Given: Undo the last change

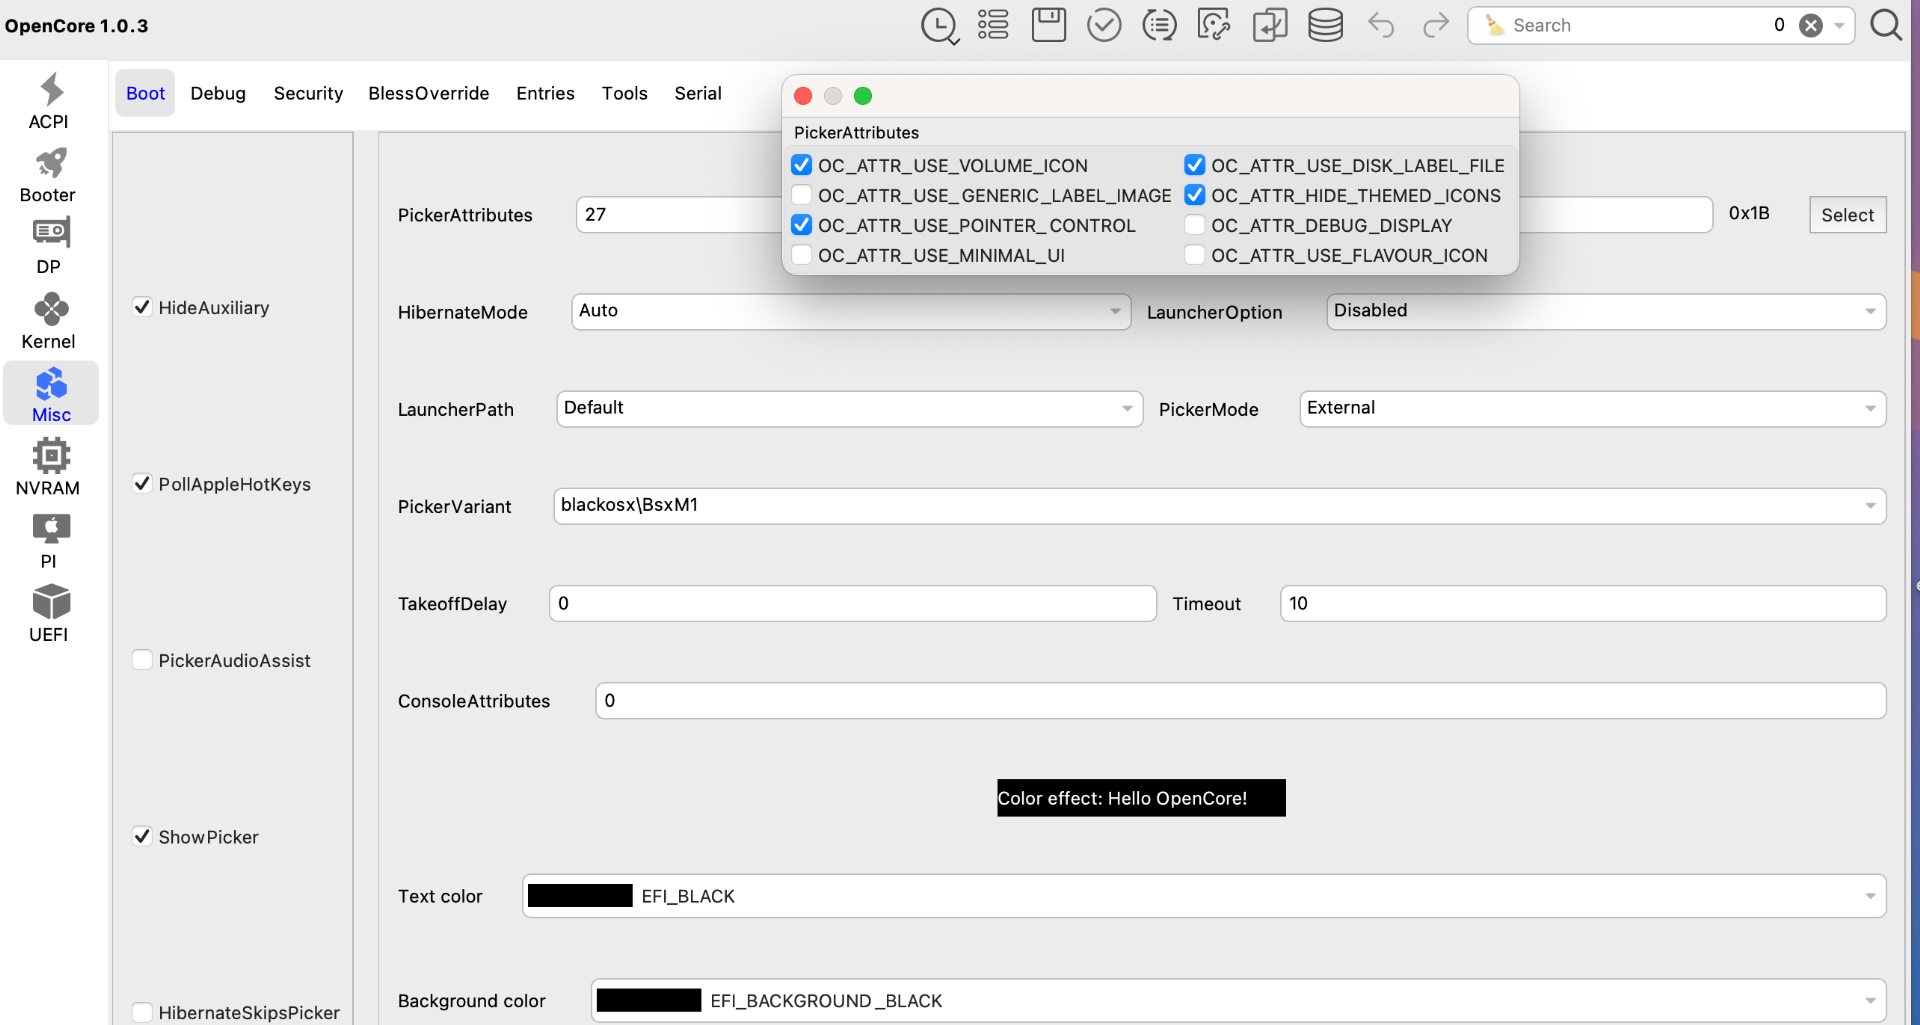Looking at the screenshot, I should [x=1381, y=25].
